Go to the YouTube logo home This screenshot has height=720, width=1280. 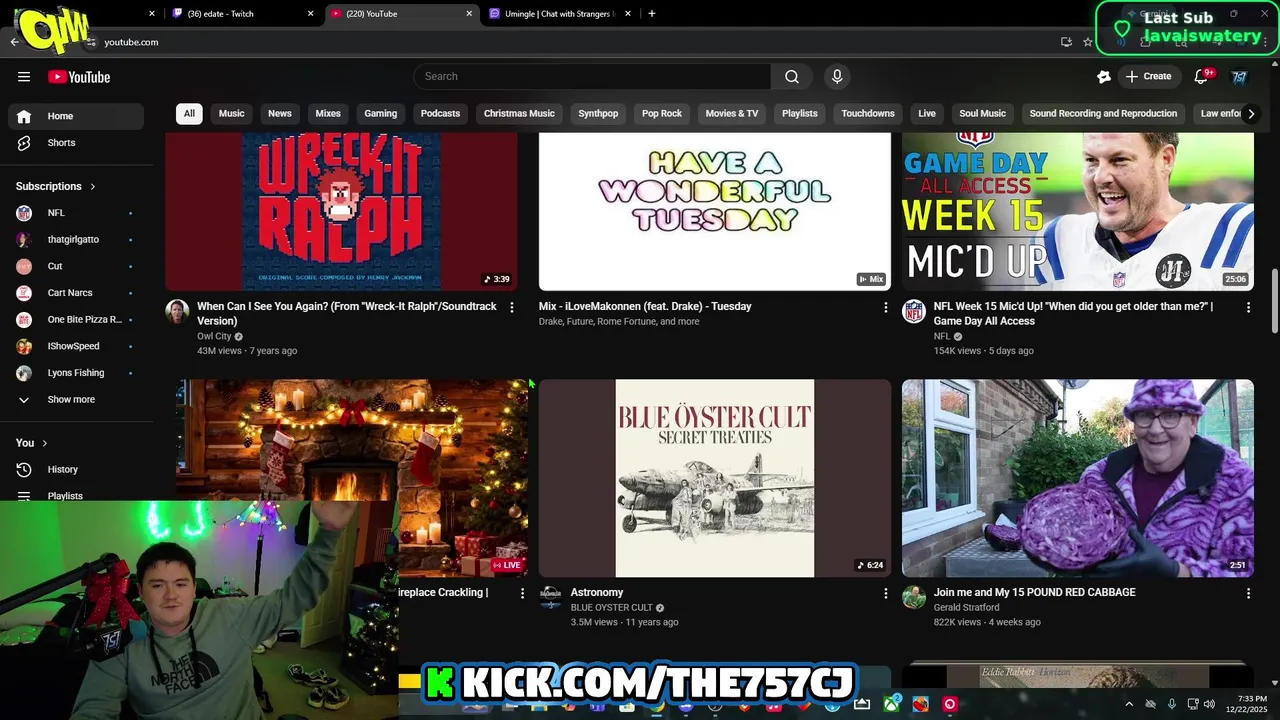(x=79, y=77)
